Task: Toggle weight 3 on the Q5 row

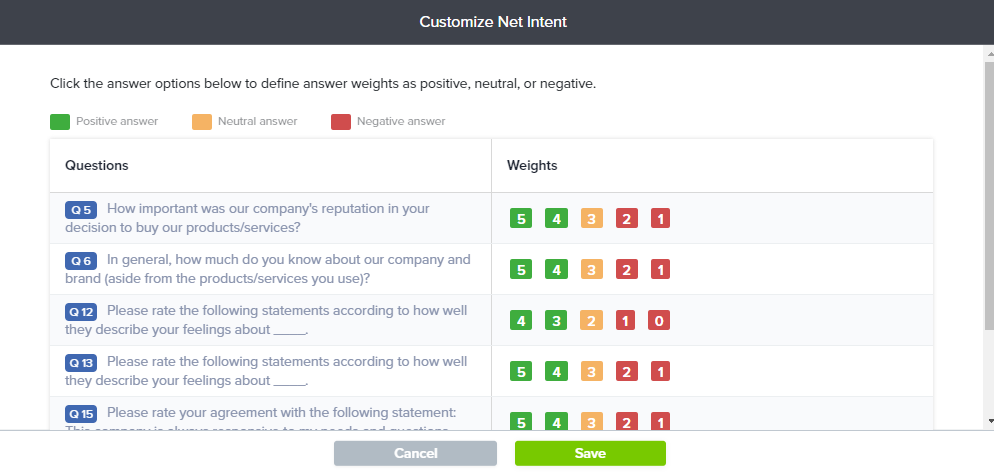Action: 591,218
